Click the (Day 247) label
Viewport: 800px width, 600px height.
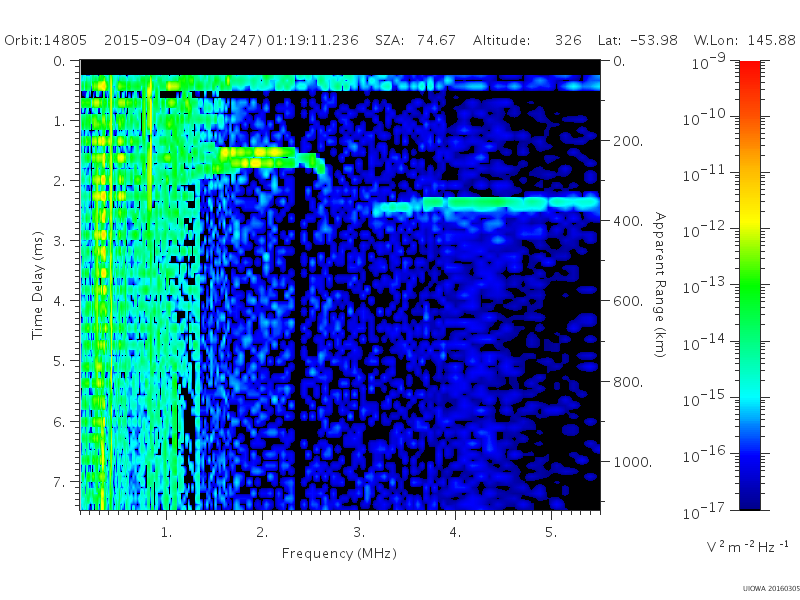tap(229, 41)
